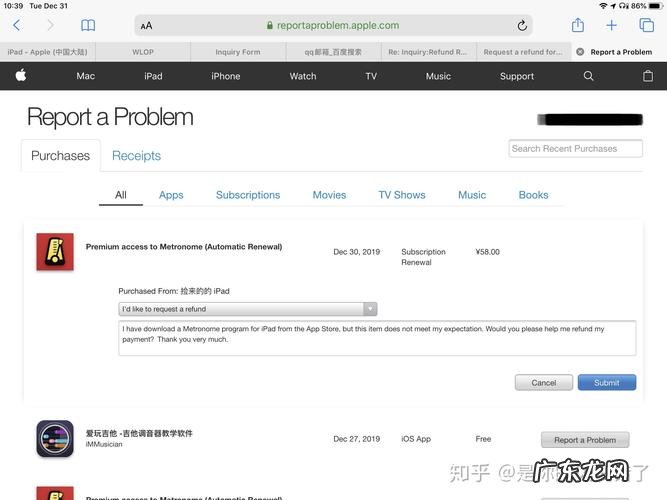Viewport: 667px width, 500px height.
Task: Open the tab overview icon
Action: click(646, 25)
